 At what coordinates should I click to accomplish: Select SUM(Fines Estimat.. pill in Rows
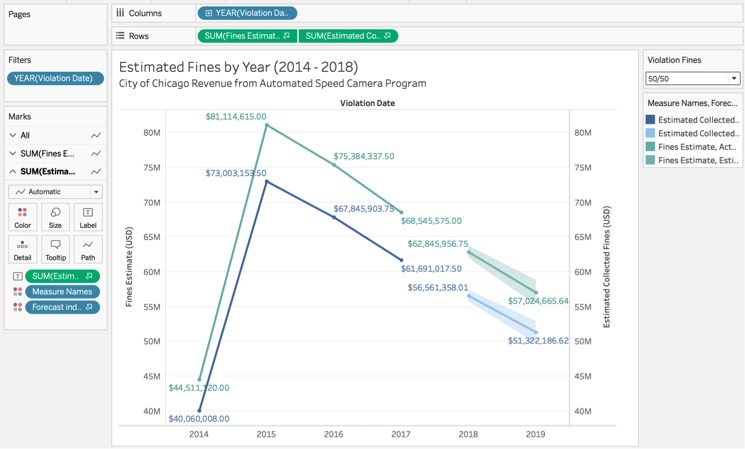coord(246,36)
